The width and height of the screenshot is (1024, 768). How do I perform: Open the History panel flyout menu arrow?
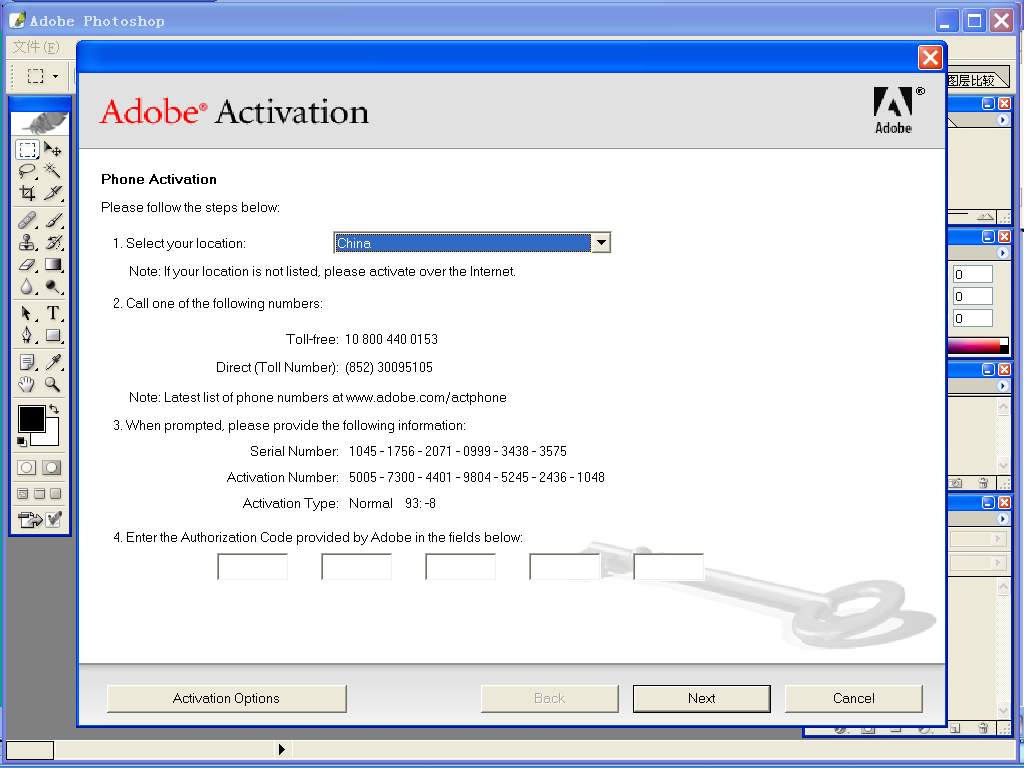tap(1002, 386)
